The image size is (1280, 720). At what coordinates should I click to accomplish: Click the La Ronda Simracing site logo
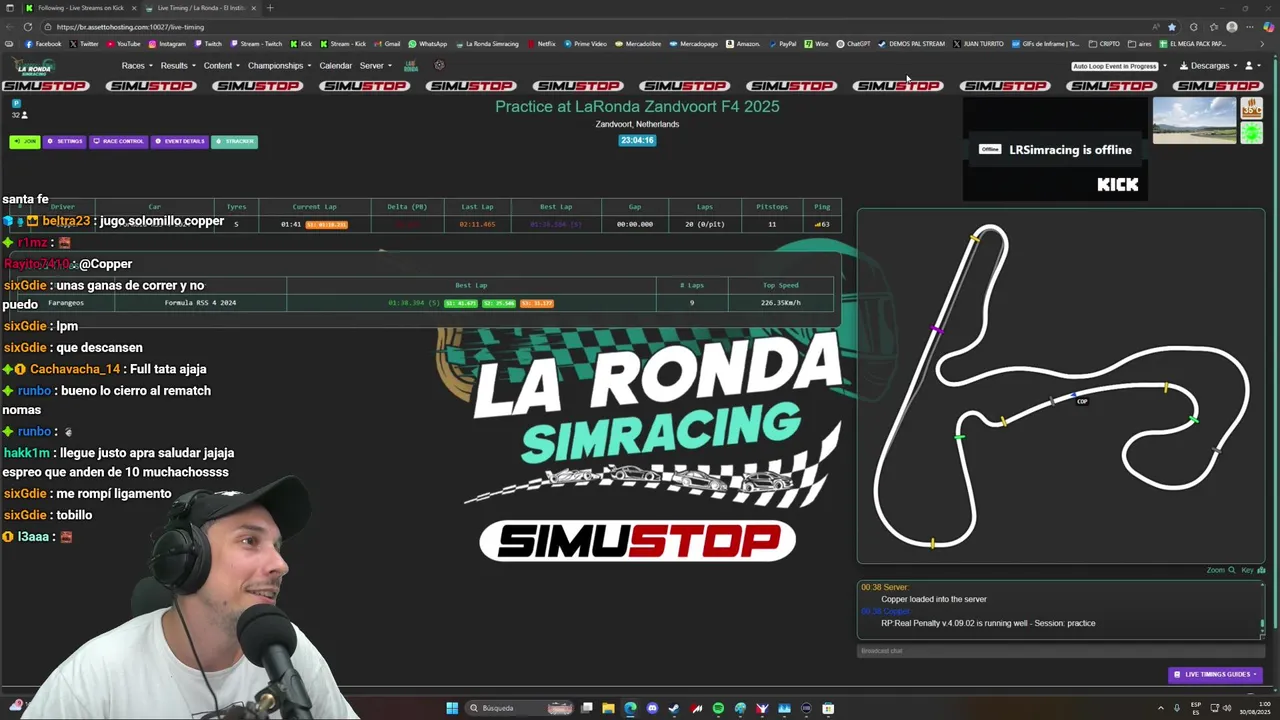pyautogui.click(x=34, y=67)
